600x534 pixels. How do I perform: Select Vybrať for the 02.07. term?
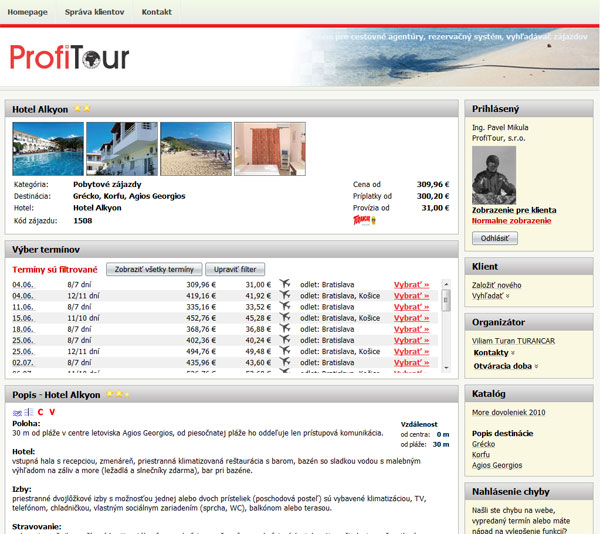[411, 362]
